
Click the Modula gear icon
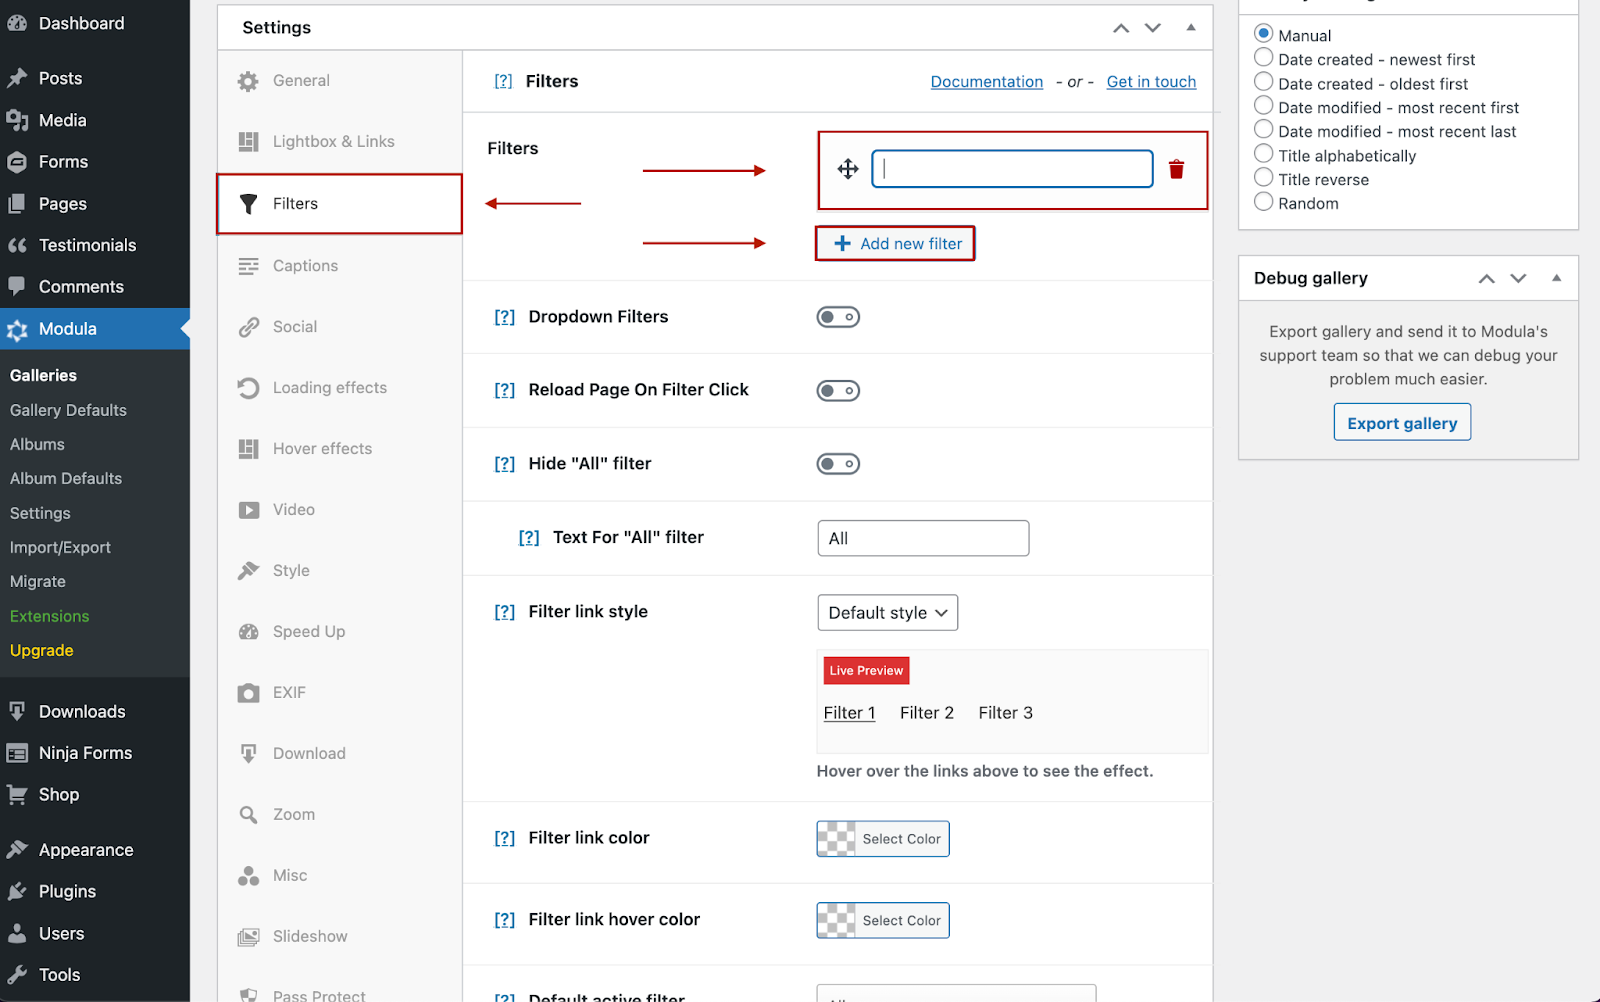pyautogui.click(x=17, y=330)
